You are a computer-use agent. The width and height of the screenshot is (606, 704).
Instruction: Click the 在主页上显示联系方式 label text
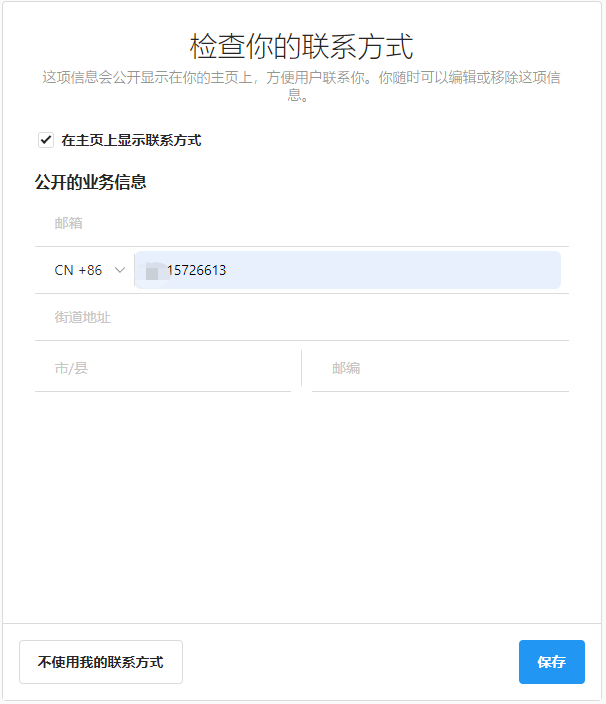point(131,140)
